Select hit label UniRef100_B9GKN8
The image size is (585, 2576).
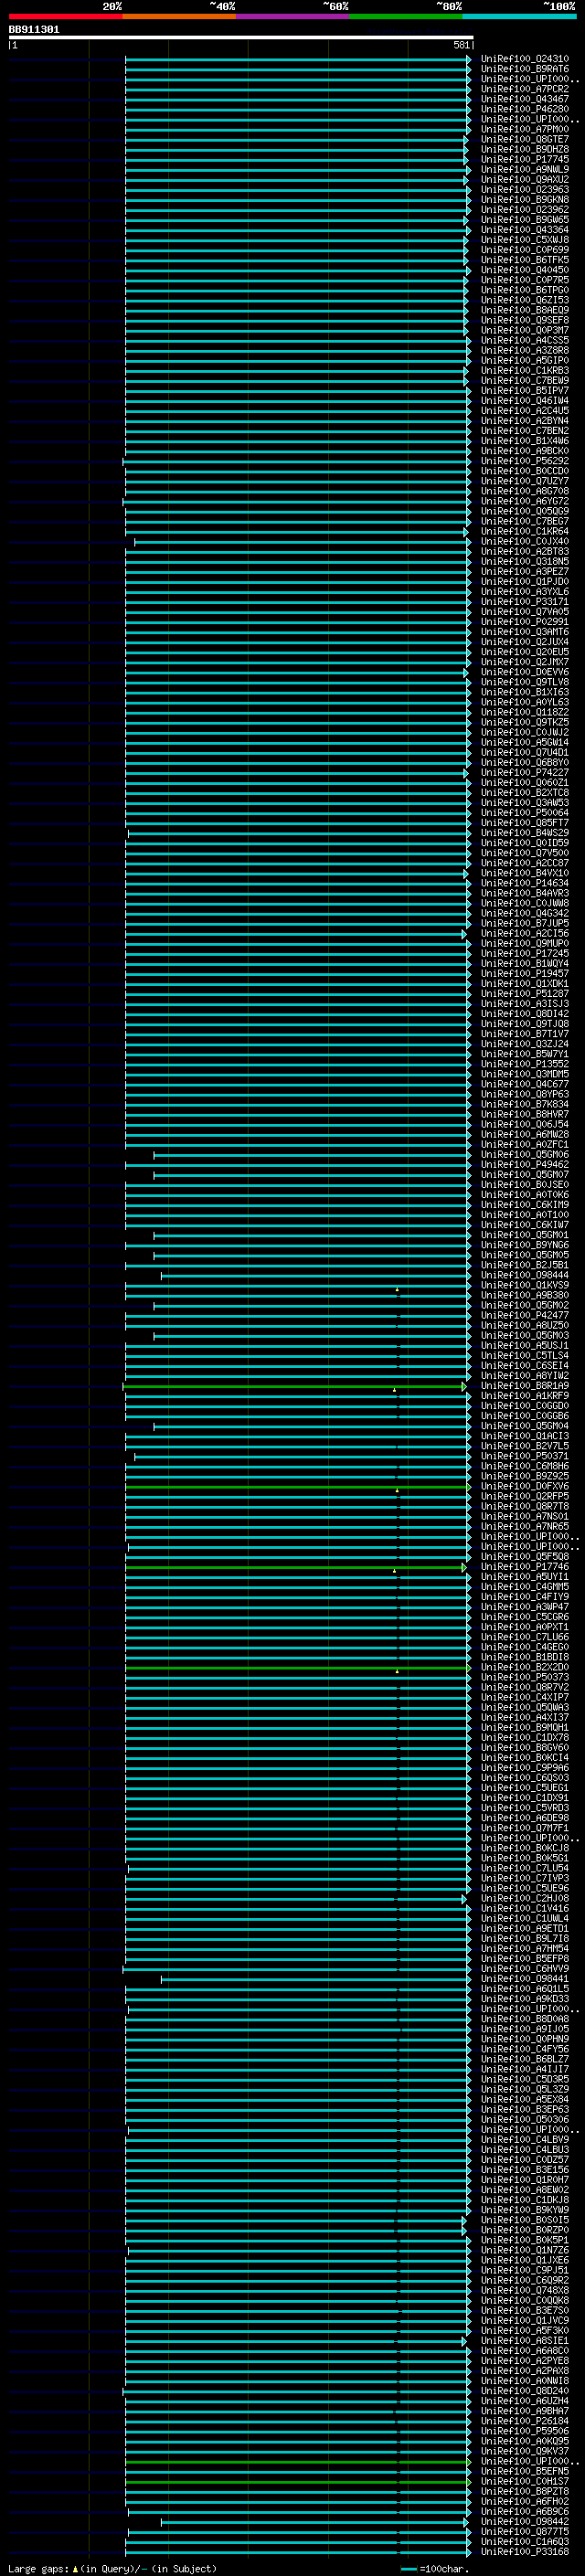(525, 200)
